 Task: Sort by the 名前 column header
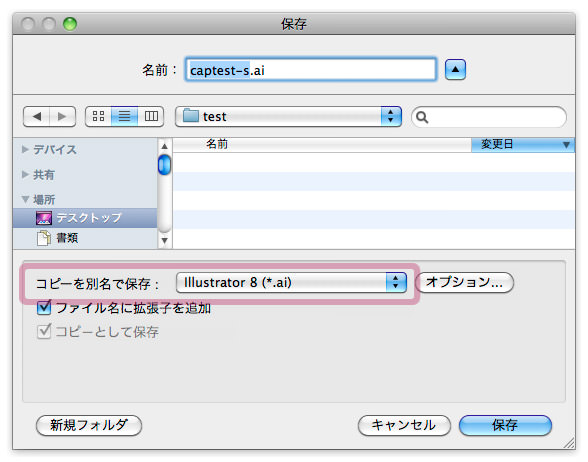322,145
